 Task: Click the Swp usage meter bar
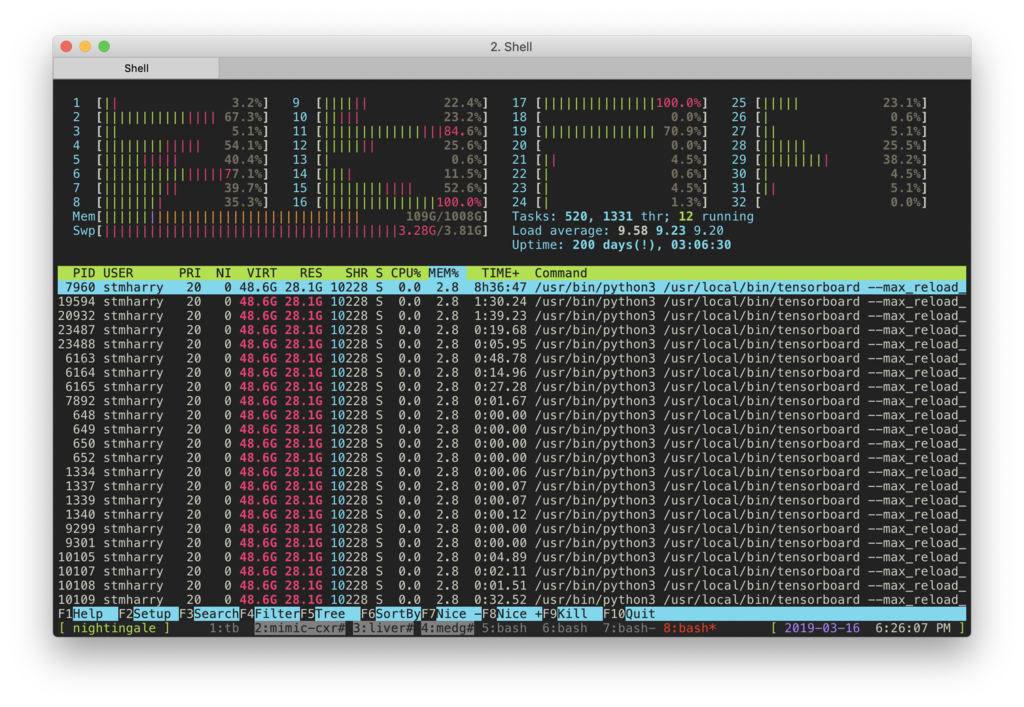pyautogui.click(x=280, y=230)
